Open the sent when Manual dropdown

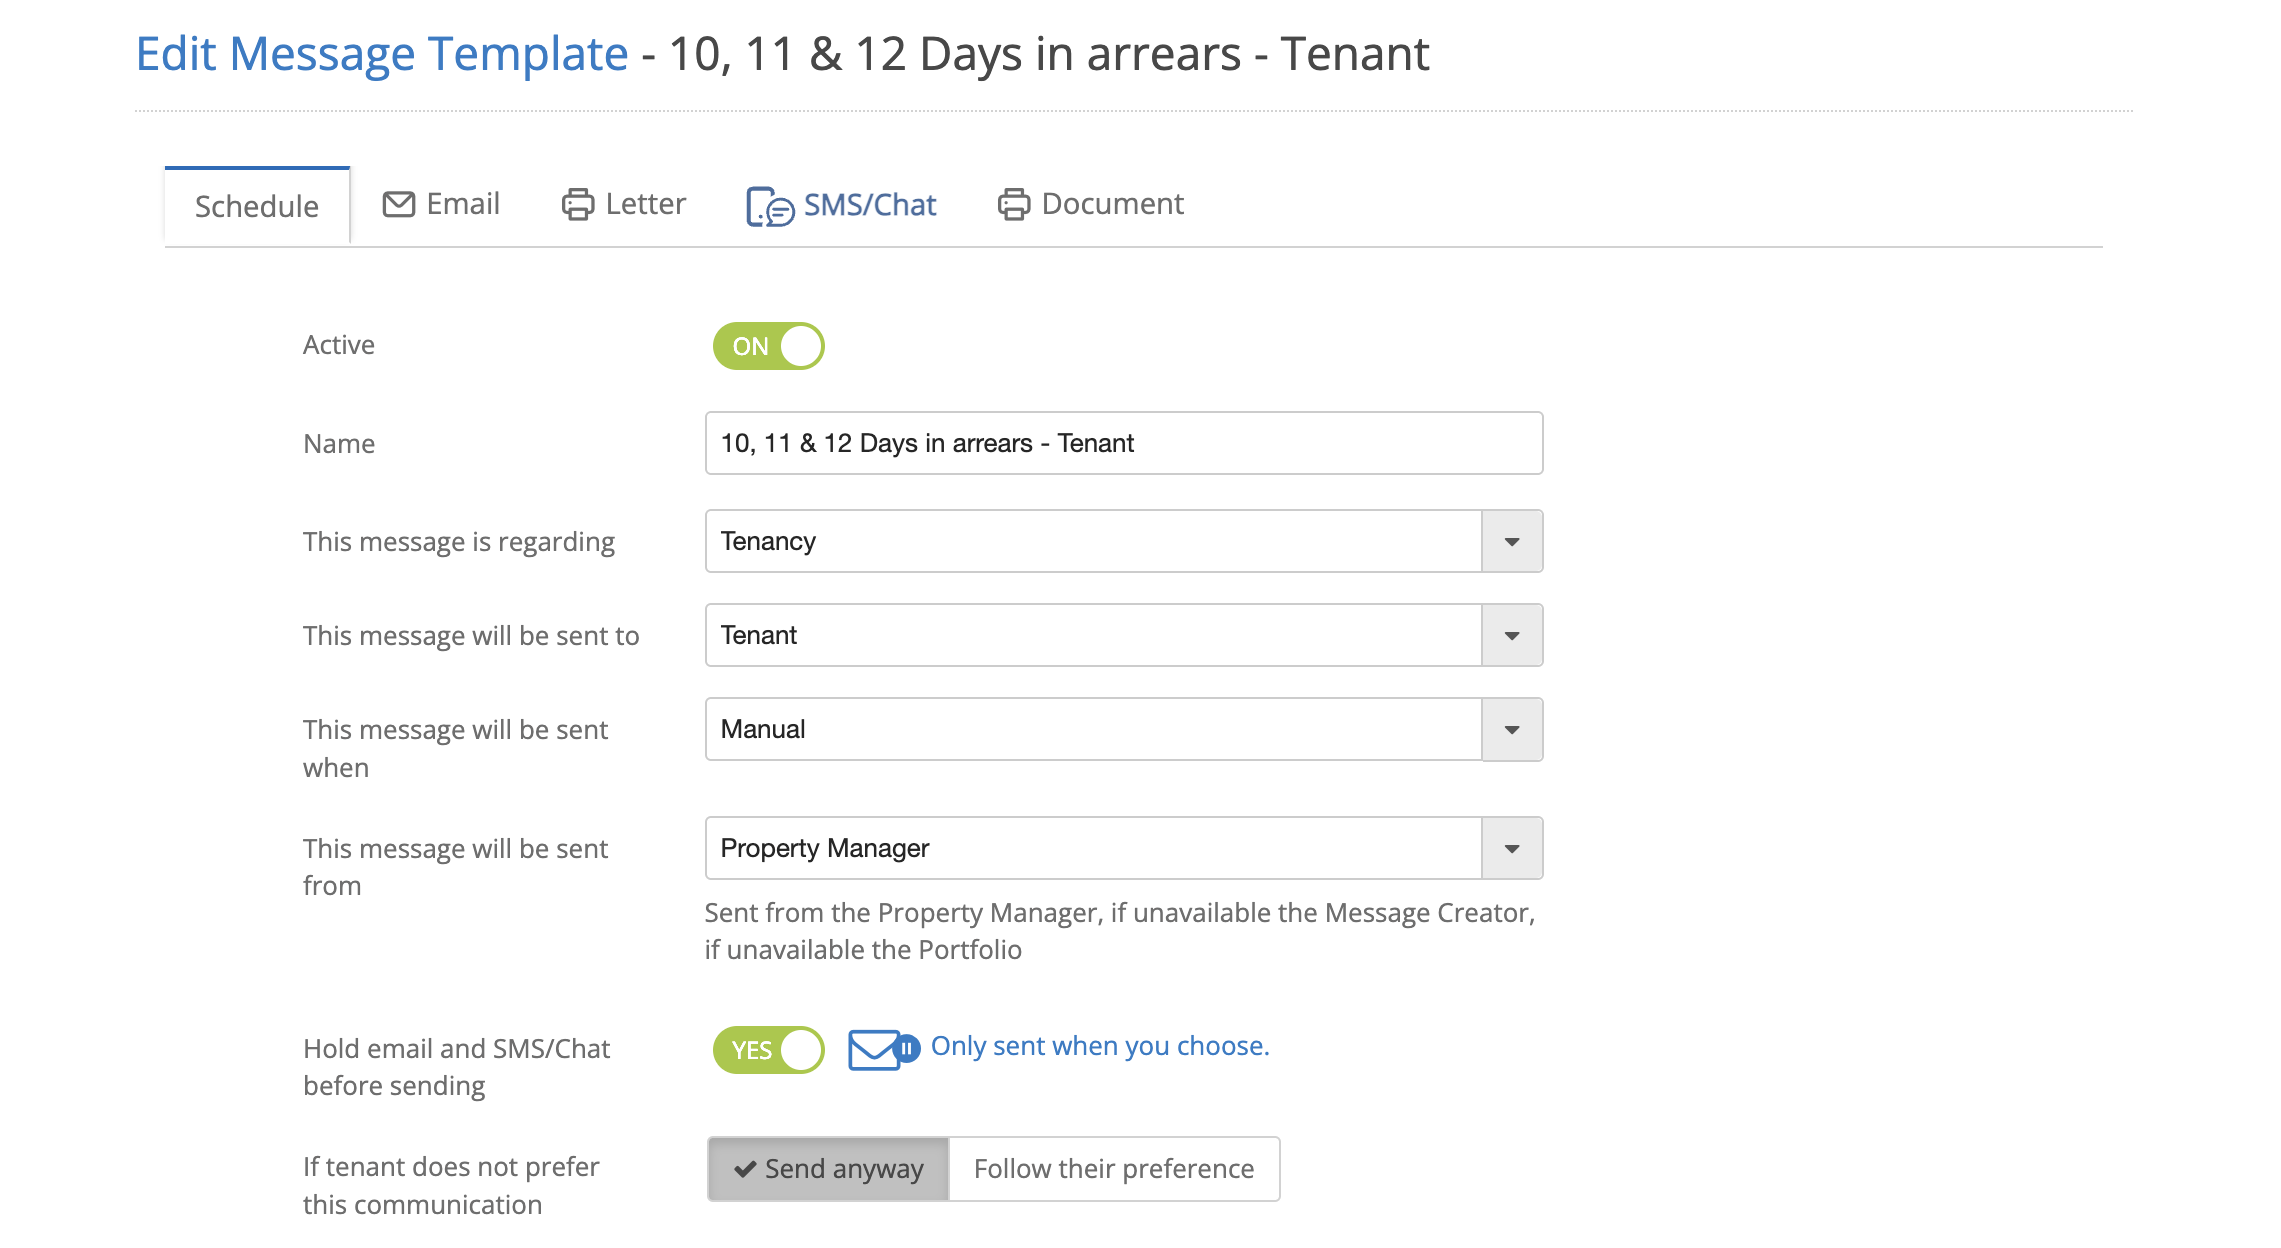(x=1124, y=729)
